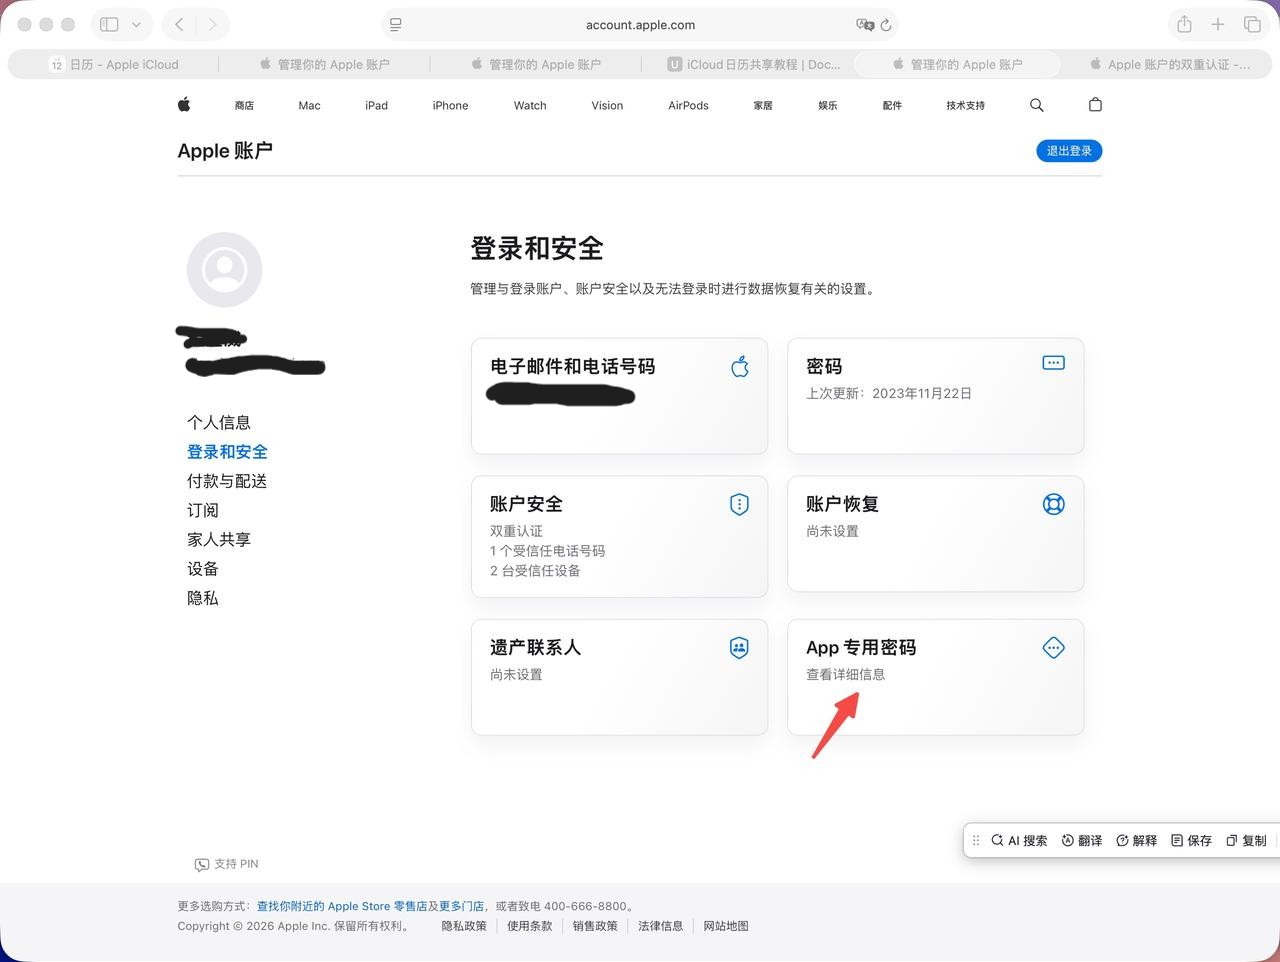Click the 退出登录 button

point(1069,151)
